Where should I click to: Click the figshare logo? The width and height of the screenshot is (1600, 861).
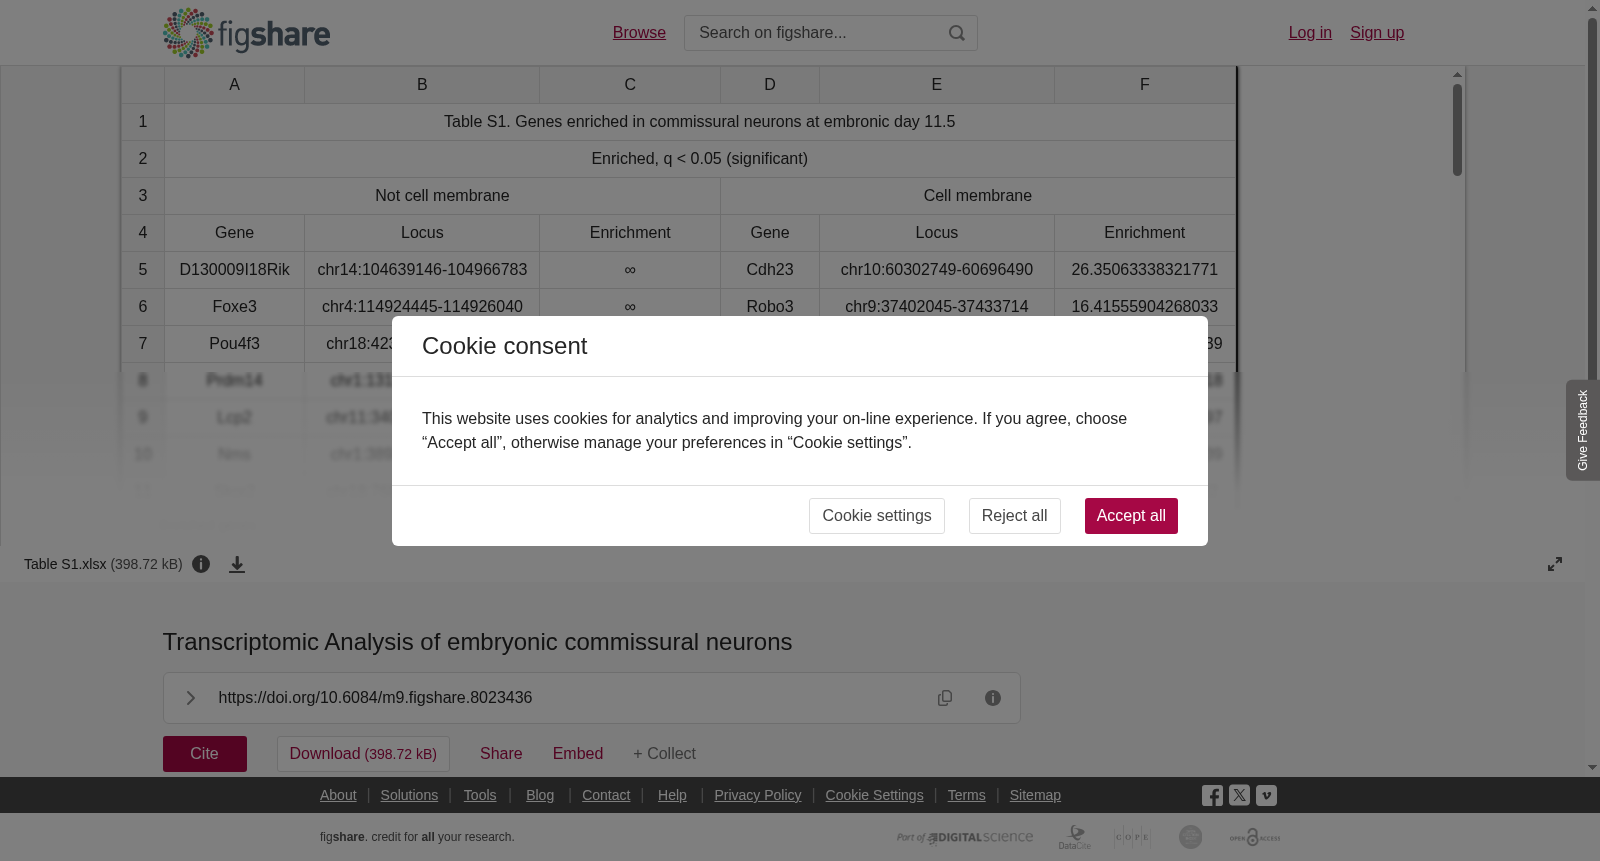pos(246,33)
